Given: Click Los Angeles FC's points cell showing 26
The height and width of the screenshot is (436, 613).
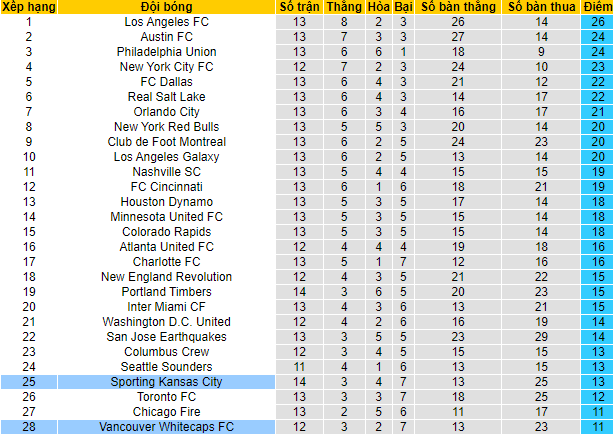Looking at the screenshot, I should coord(596,21).
